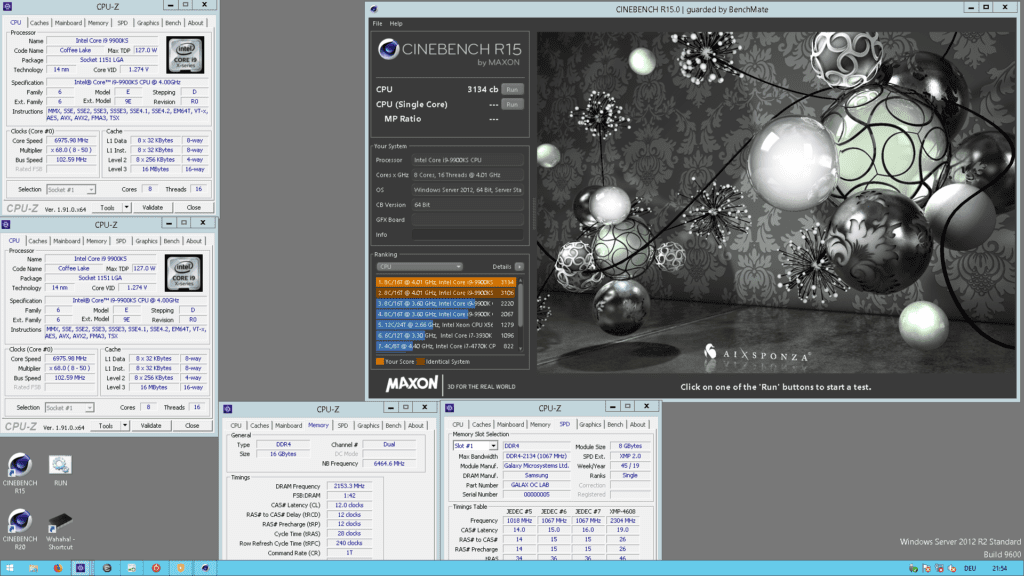
Task: Click the Cinebench title bar app icon
Action: [374, 9]
